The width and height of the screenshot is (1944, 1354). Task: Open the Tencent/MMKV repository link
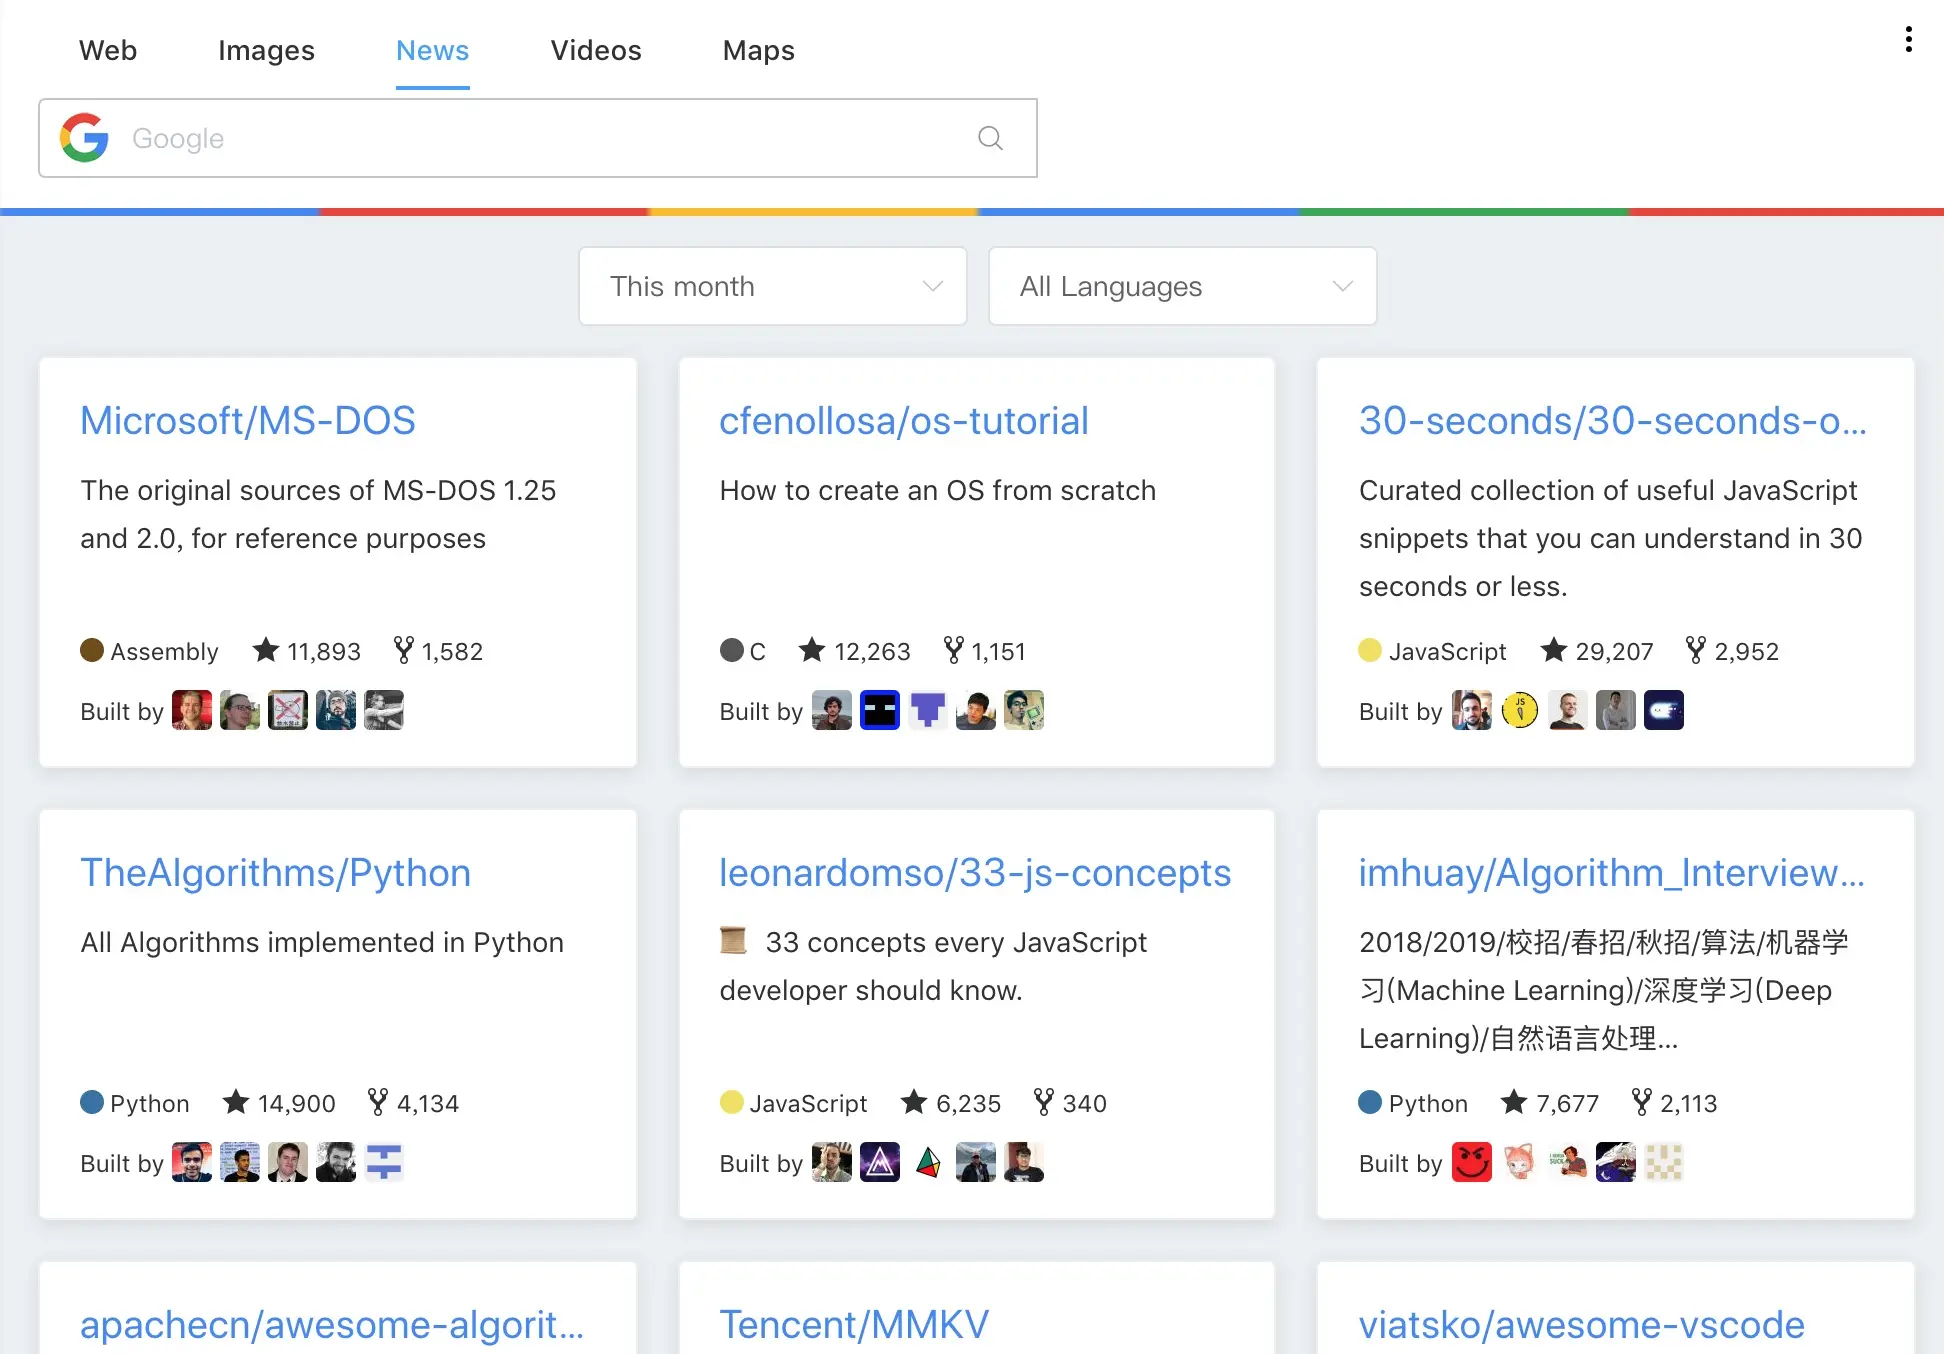point(854,1324)
